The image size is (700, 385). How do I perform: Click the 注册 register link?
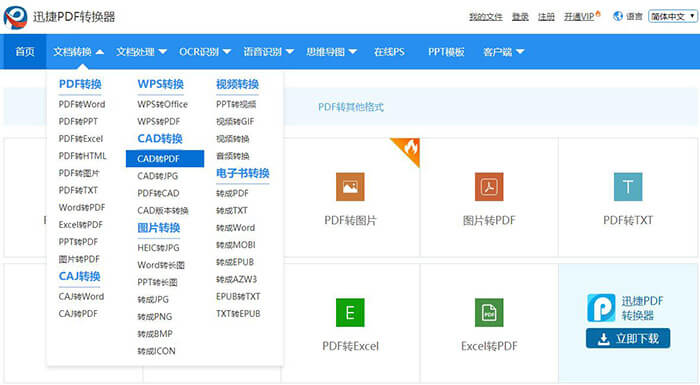(x=546, y=17)
